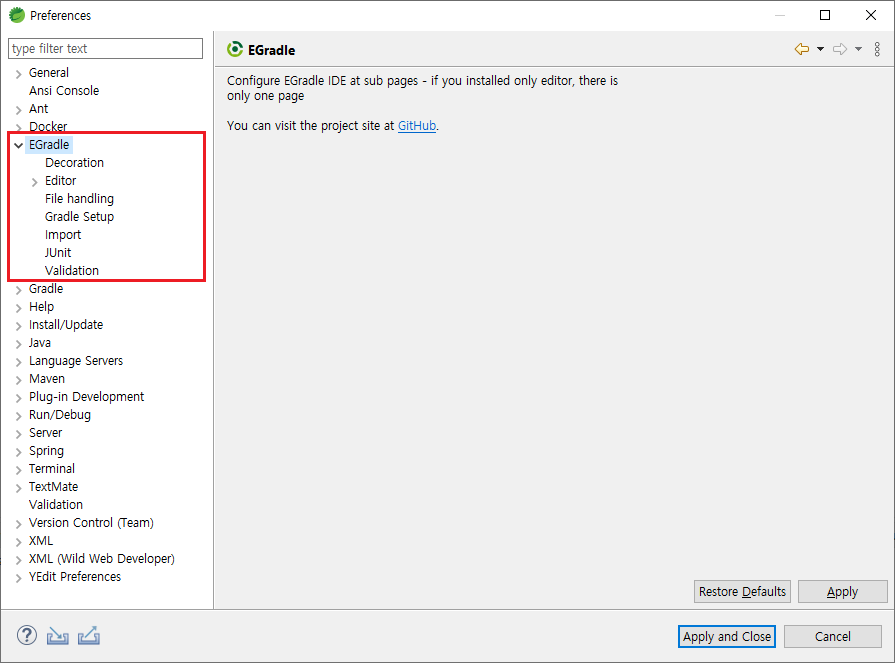Expand the XML (Wild Web Developer) node
The height and width of the screenshot is (663, 895).
[x=18, y=560]
